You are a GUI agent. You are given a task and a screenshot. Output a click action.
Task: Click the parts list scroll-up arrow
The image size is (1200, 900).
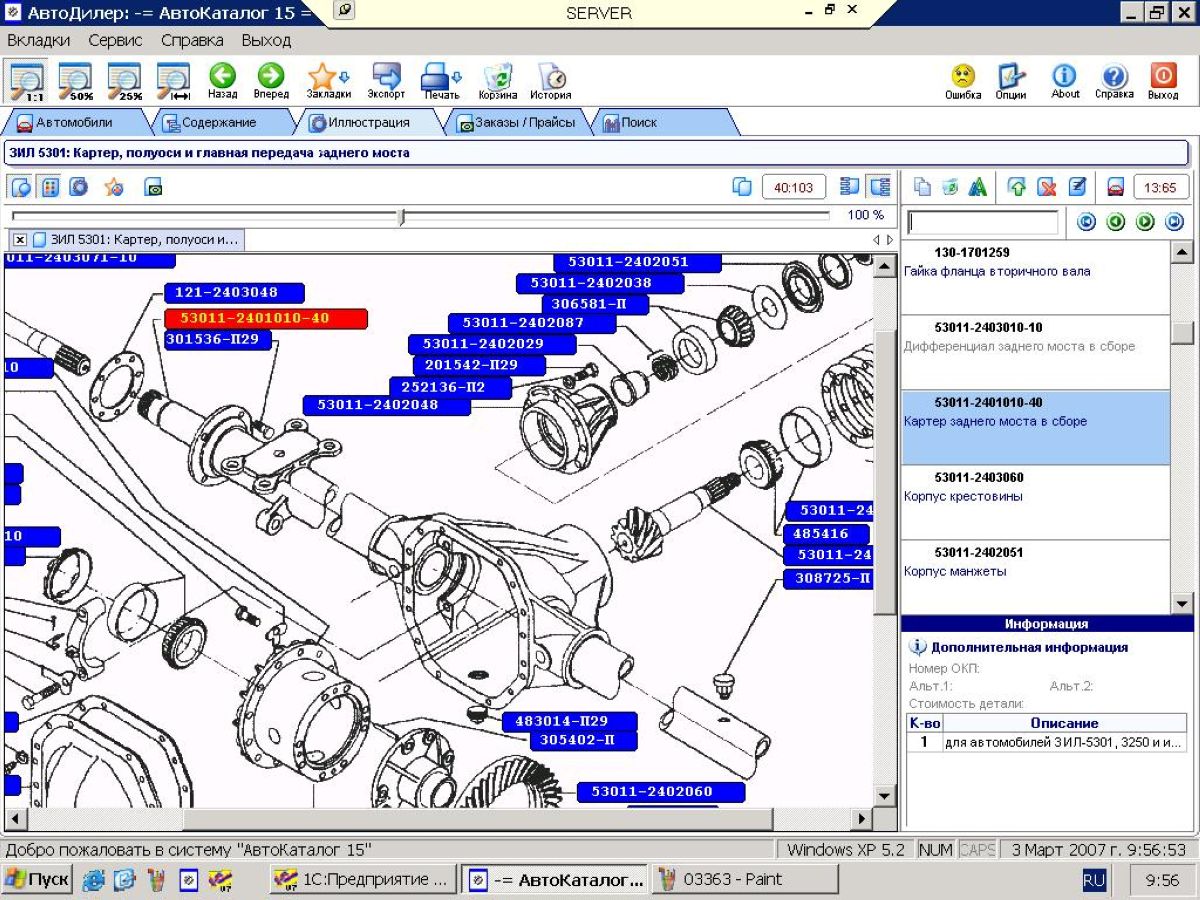pyautogui.click(x=1182, y=253)
